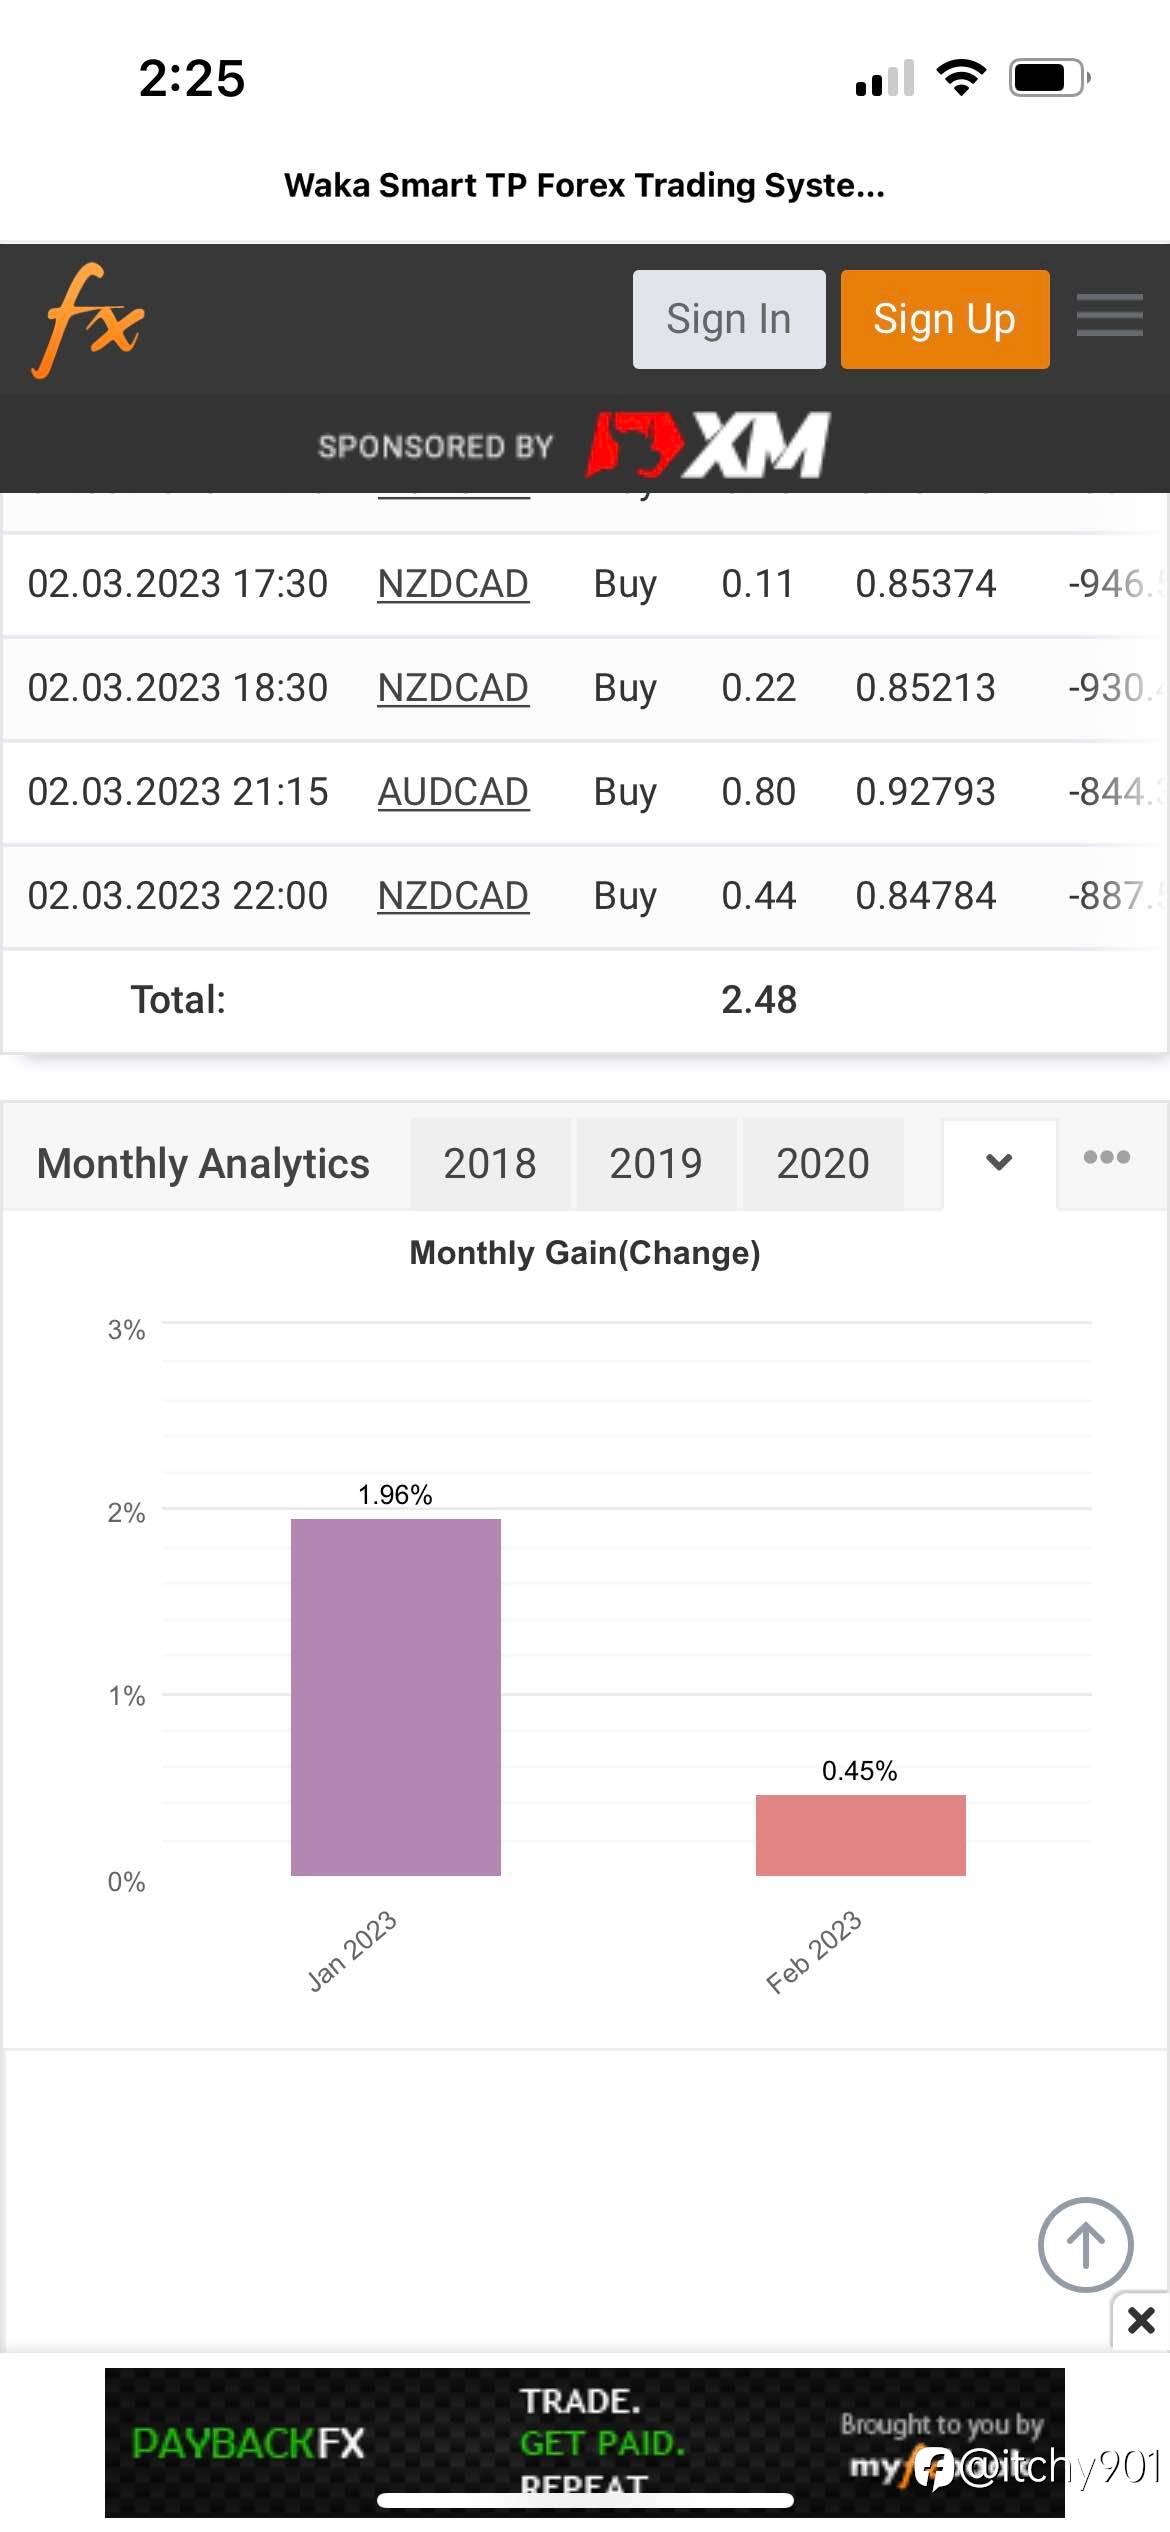Open the hamburger navigation menu
This screenshot has width=1170, height=2532.
tap(1109, 316)
